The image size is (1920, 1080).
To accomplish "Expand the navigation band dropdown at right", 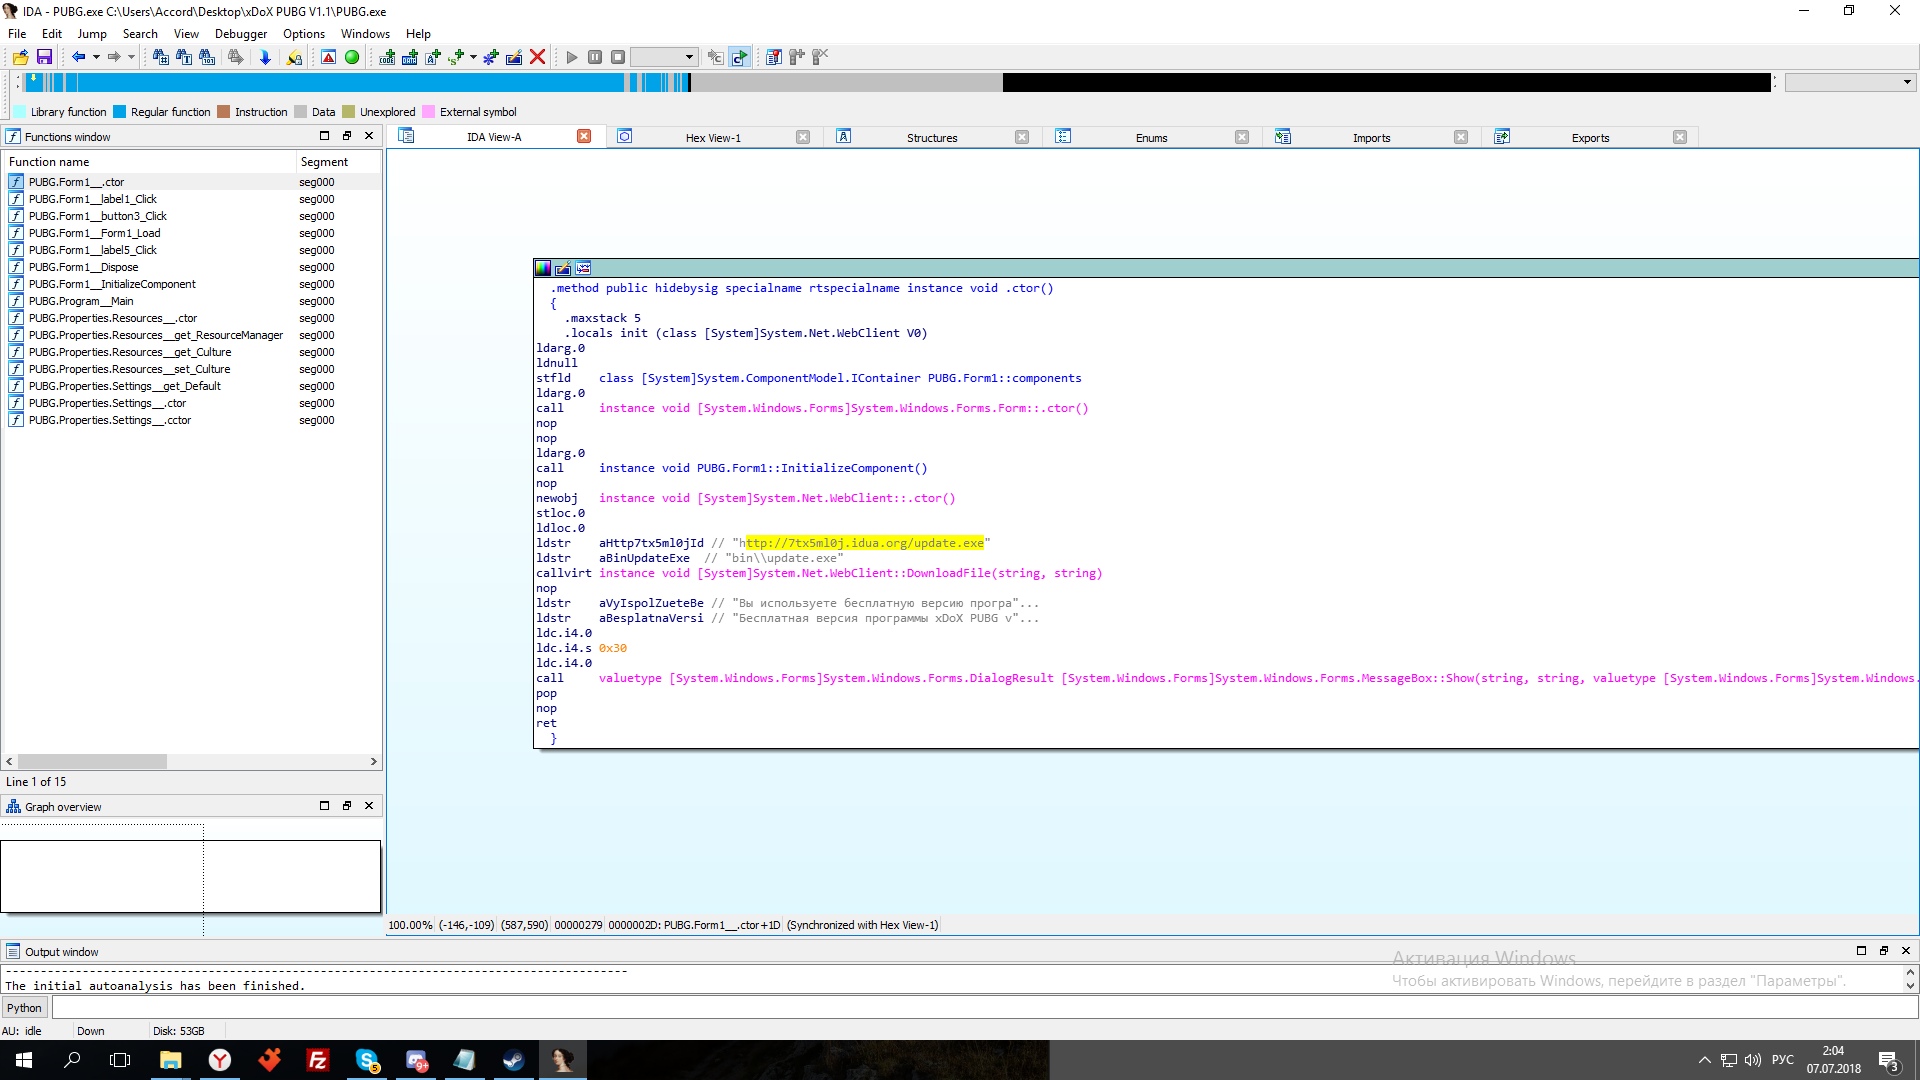I will (x=1906, y=82).
